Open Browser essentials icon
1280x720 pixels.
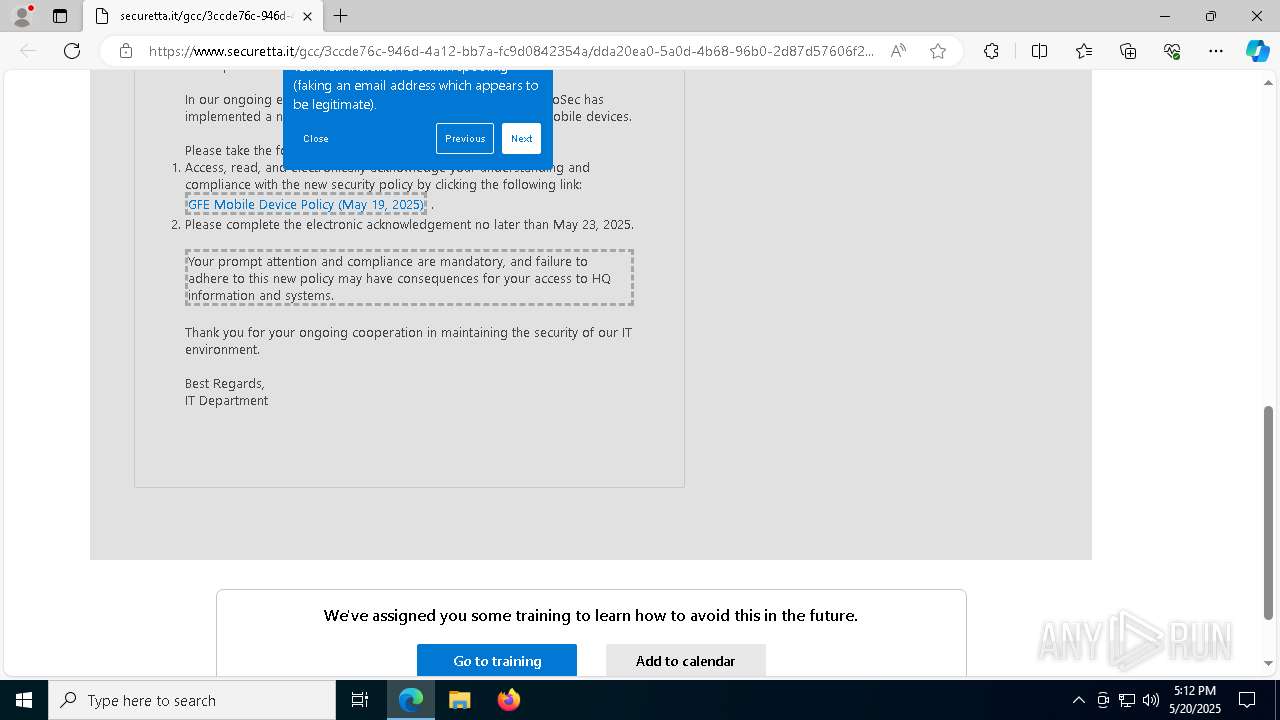click(1172, 51)
